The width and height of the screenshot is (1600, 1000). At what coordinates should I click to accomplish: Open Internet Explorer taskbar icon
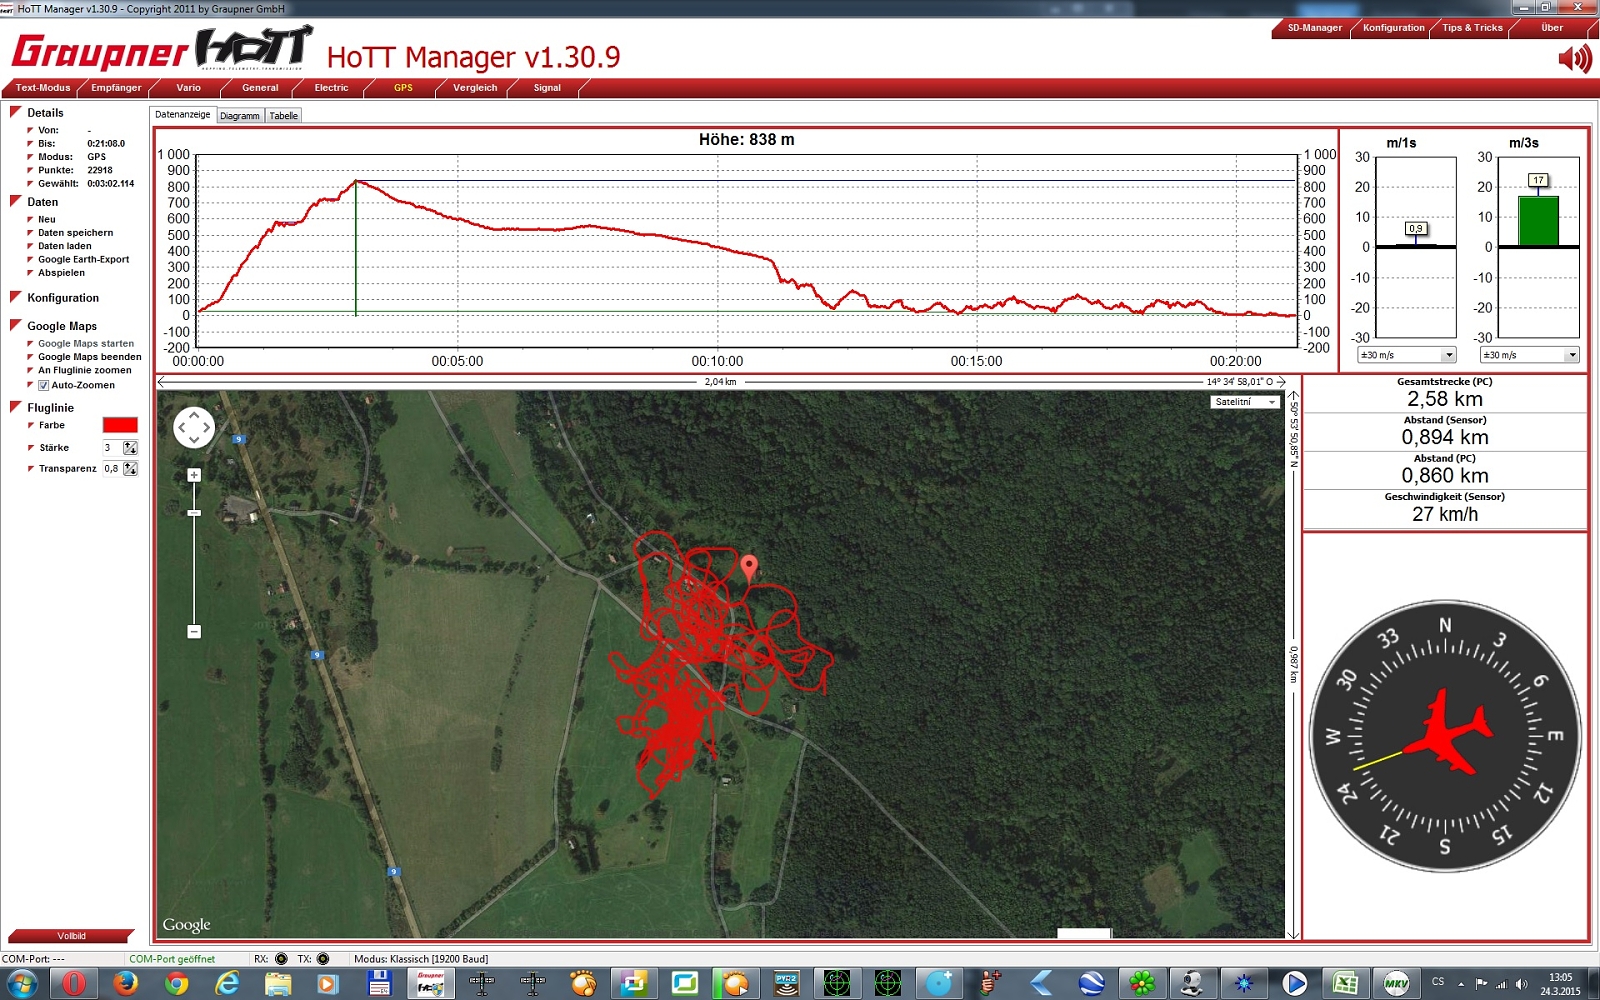[227, 984]
